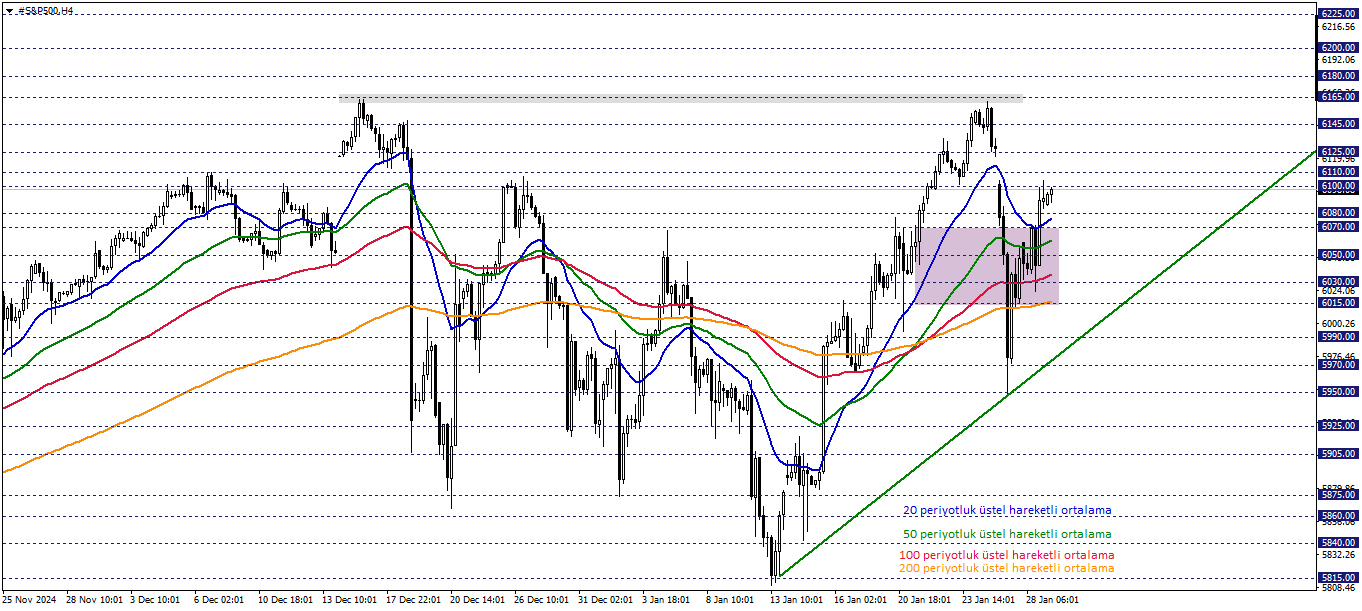The height and width of the screenshot is (611, 1362).
Task: Click the 5970.00 price level label
Action: click(1338, 365)
